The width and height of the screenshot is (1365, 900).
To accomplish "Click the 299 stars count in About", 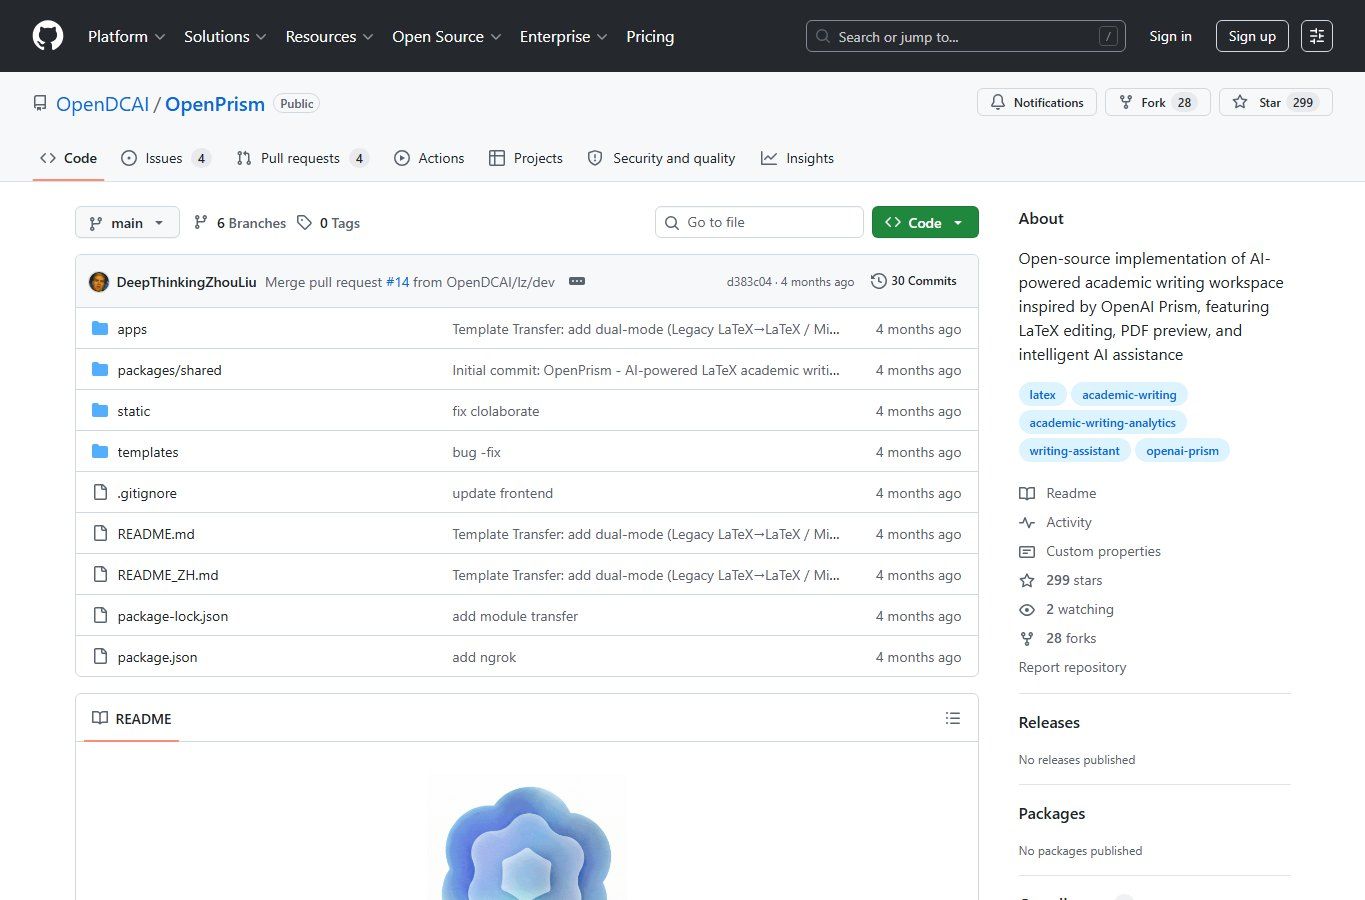I will click(1074, 580).
